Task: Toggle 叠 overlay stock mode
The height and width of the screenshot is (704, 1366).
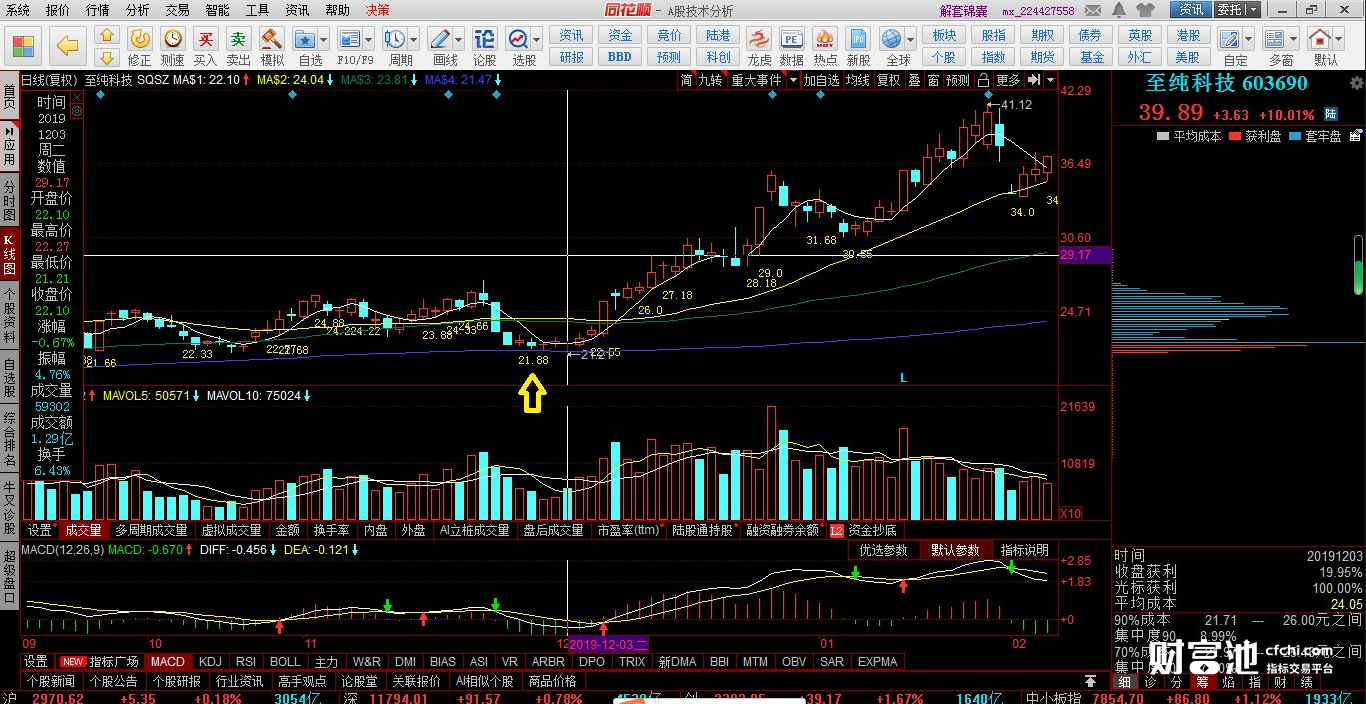Action: tap(913, 80)
